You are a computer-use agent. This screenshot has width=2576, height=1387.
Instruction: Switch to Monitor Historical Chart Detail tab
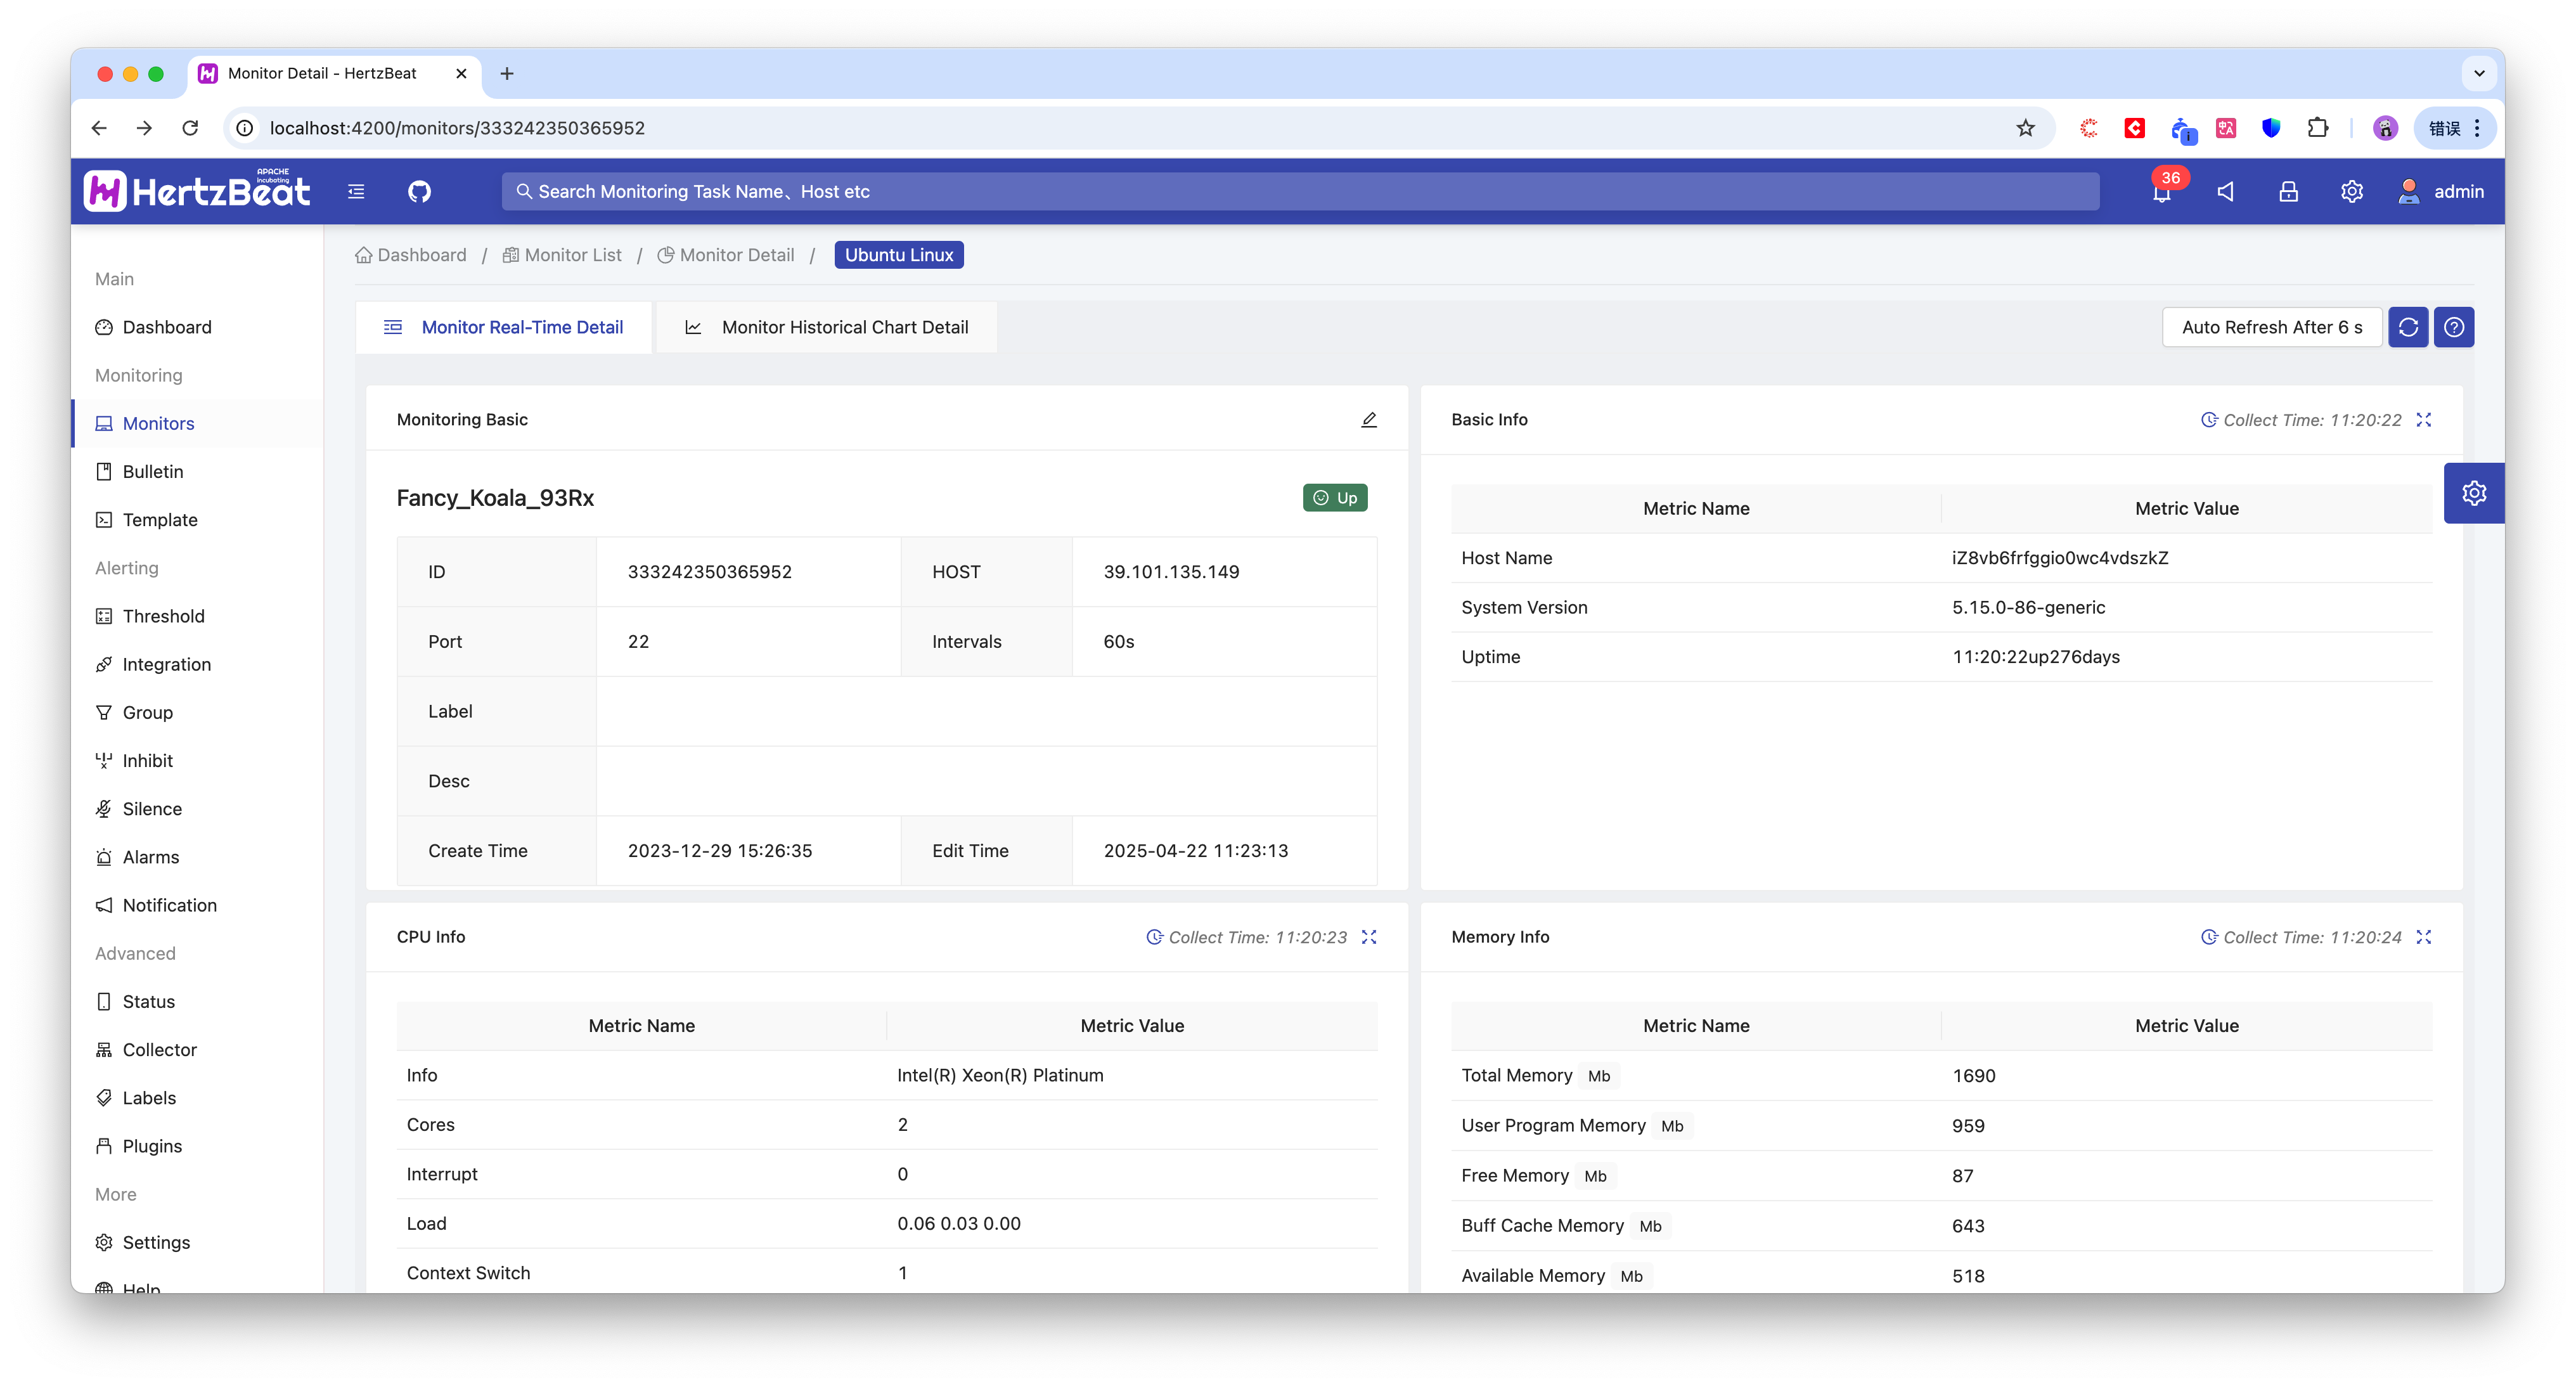click(827, 327)
